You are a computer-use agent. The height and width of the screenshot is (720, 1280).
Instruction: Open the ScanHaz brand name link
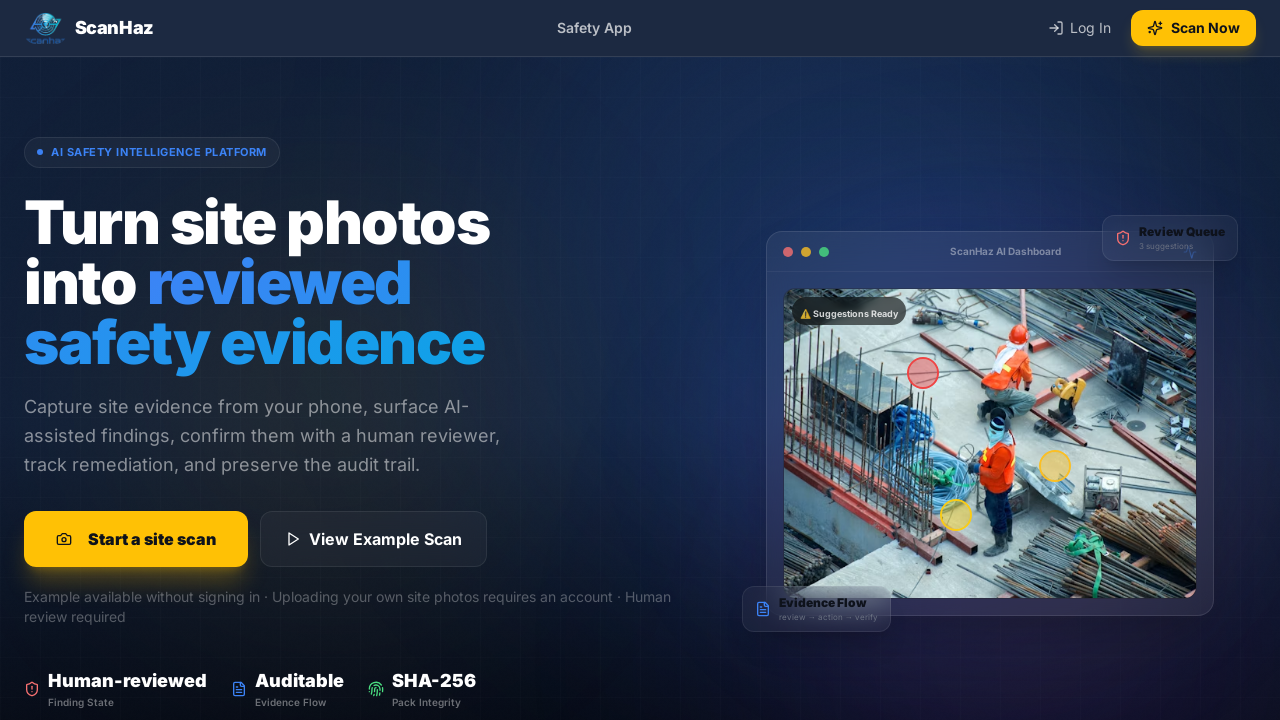[114, 28]
